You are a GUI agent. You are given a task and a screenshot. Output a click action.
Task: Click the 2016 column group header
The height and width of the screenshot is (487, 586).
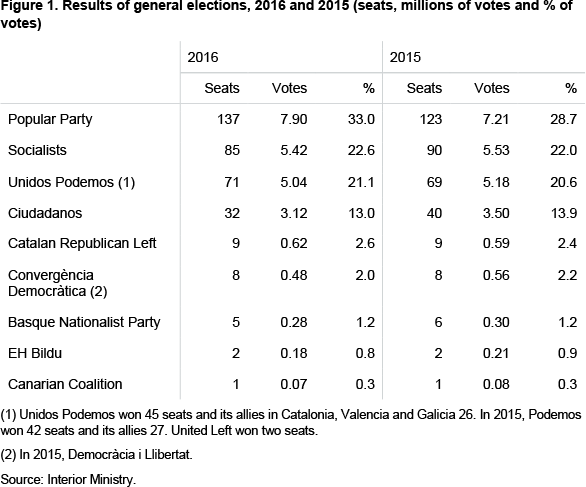[203, 57]
